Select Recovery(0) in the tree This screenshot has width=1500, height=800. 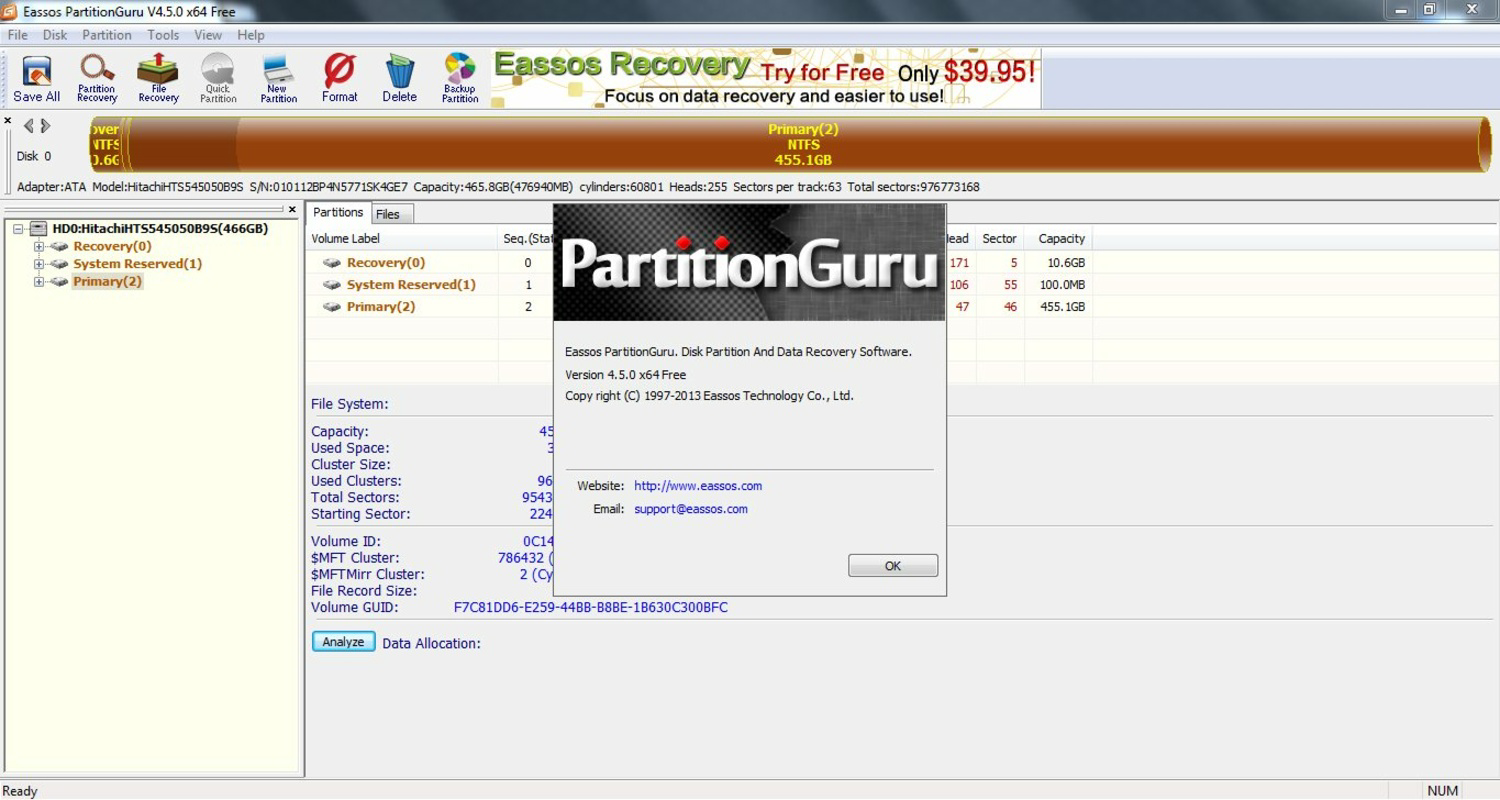point(112,247)
